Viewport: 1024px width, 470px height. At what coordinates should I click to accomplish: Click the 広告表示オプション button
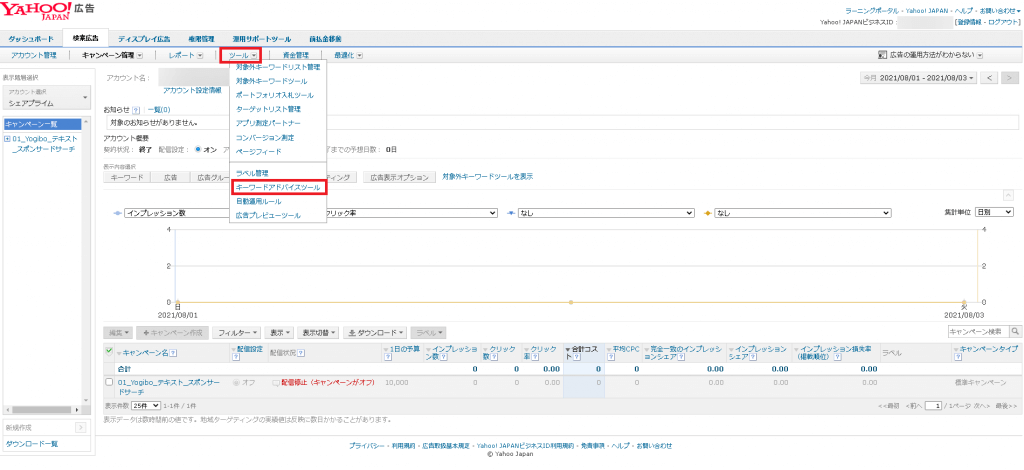tap(400, 177)
